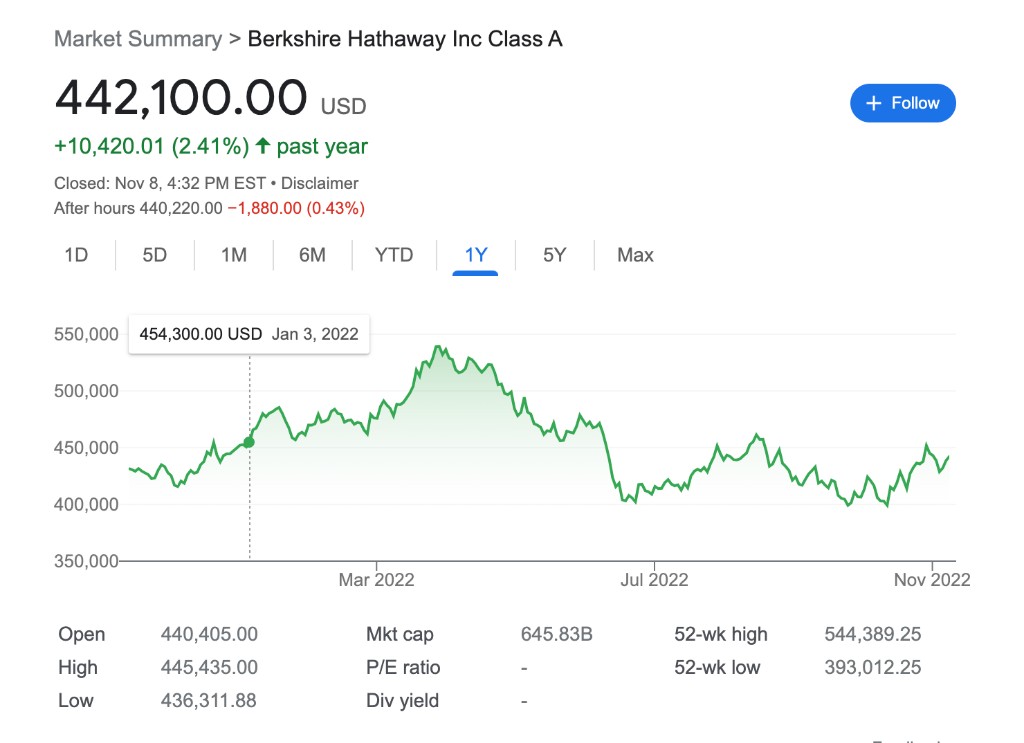
Task: Open the 5Y chart range
Action: coord(555,255)
